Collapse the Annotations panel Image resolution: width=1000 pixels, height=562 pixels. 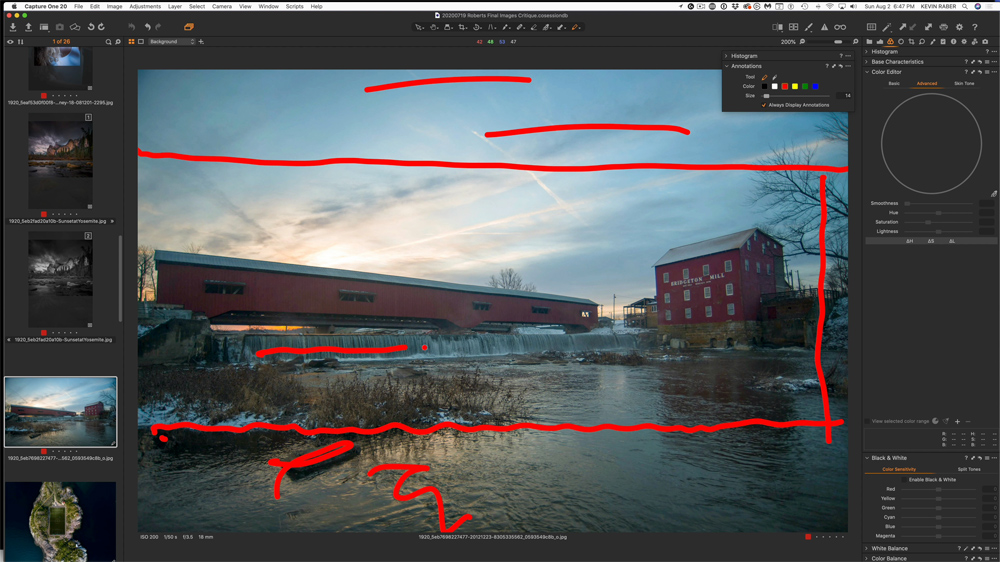[x=727, y=66]
